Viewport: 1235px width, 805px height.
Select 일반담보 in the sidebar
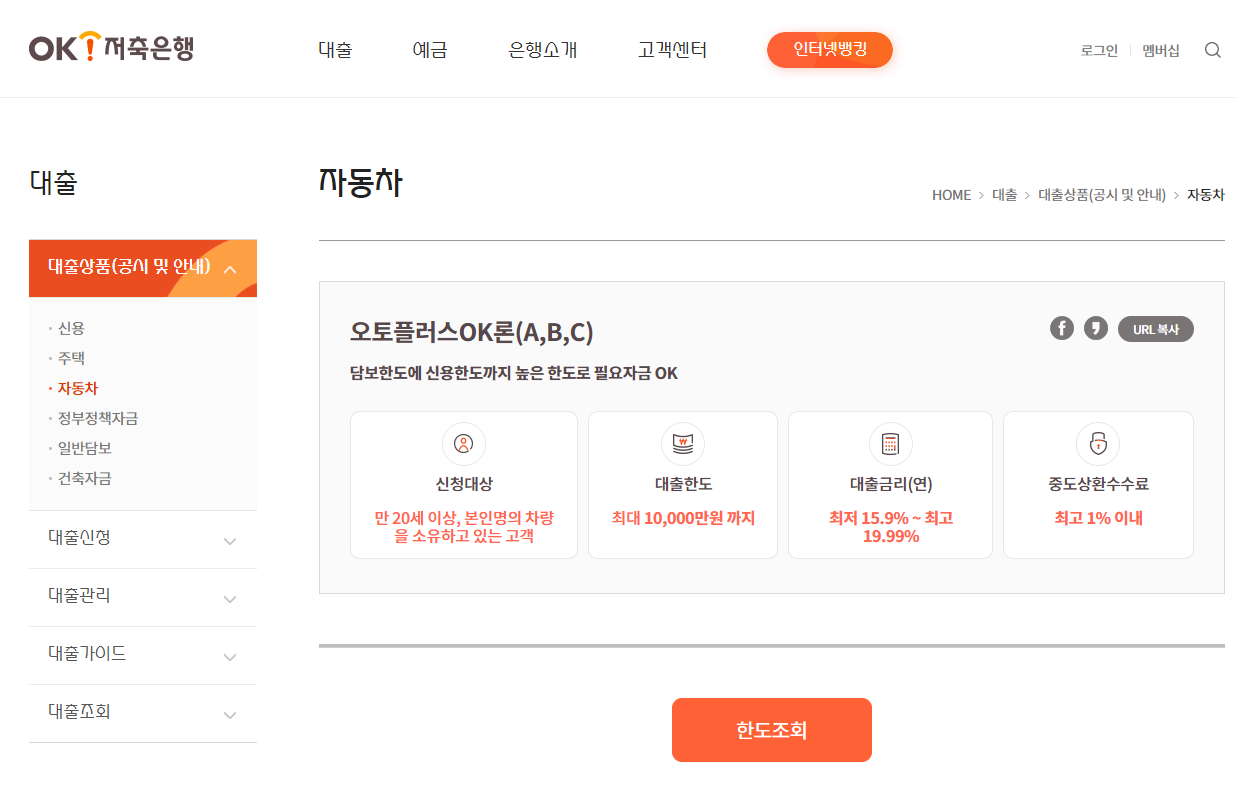pos(84,448)
